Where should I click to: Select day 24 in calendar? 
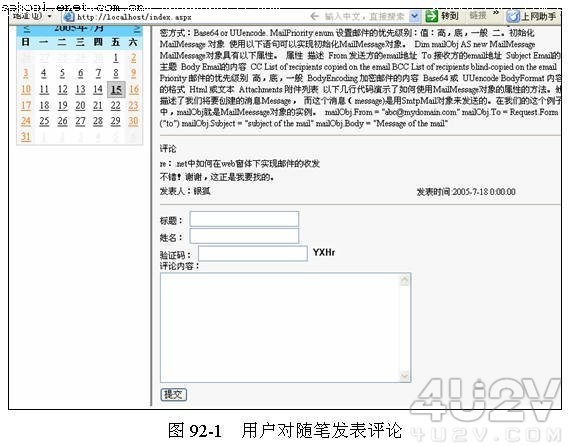26,121
